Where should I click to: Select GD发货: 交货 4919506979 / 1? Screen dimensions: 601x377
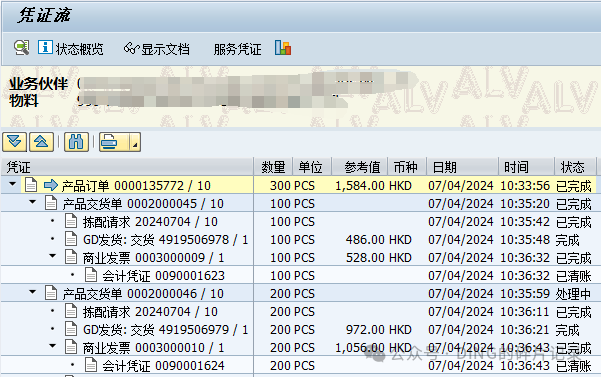(x=166, y=330)
